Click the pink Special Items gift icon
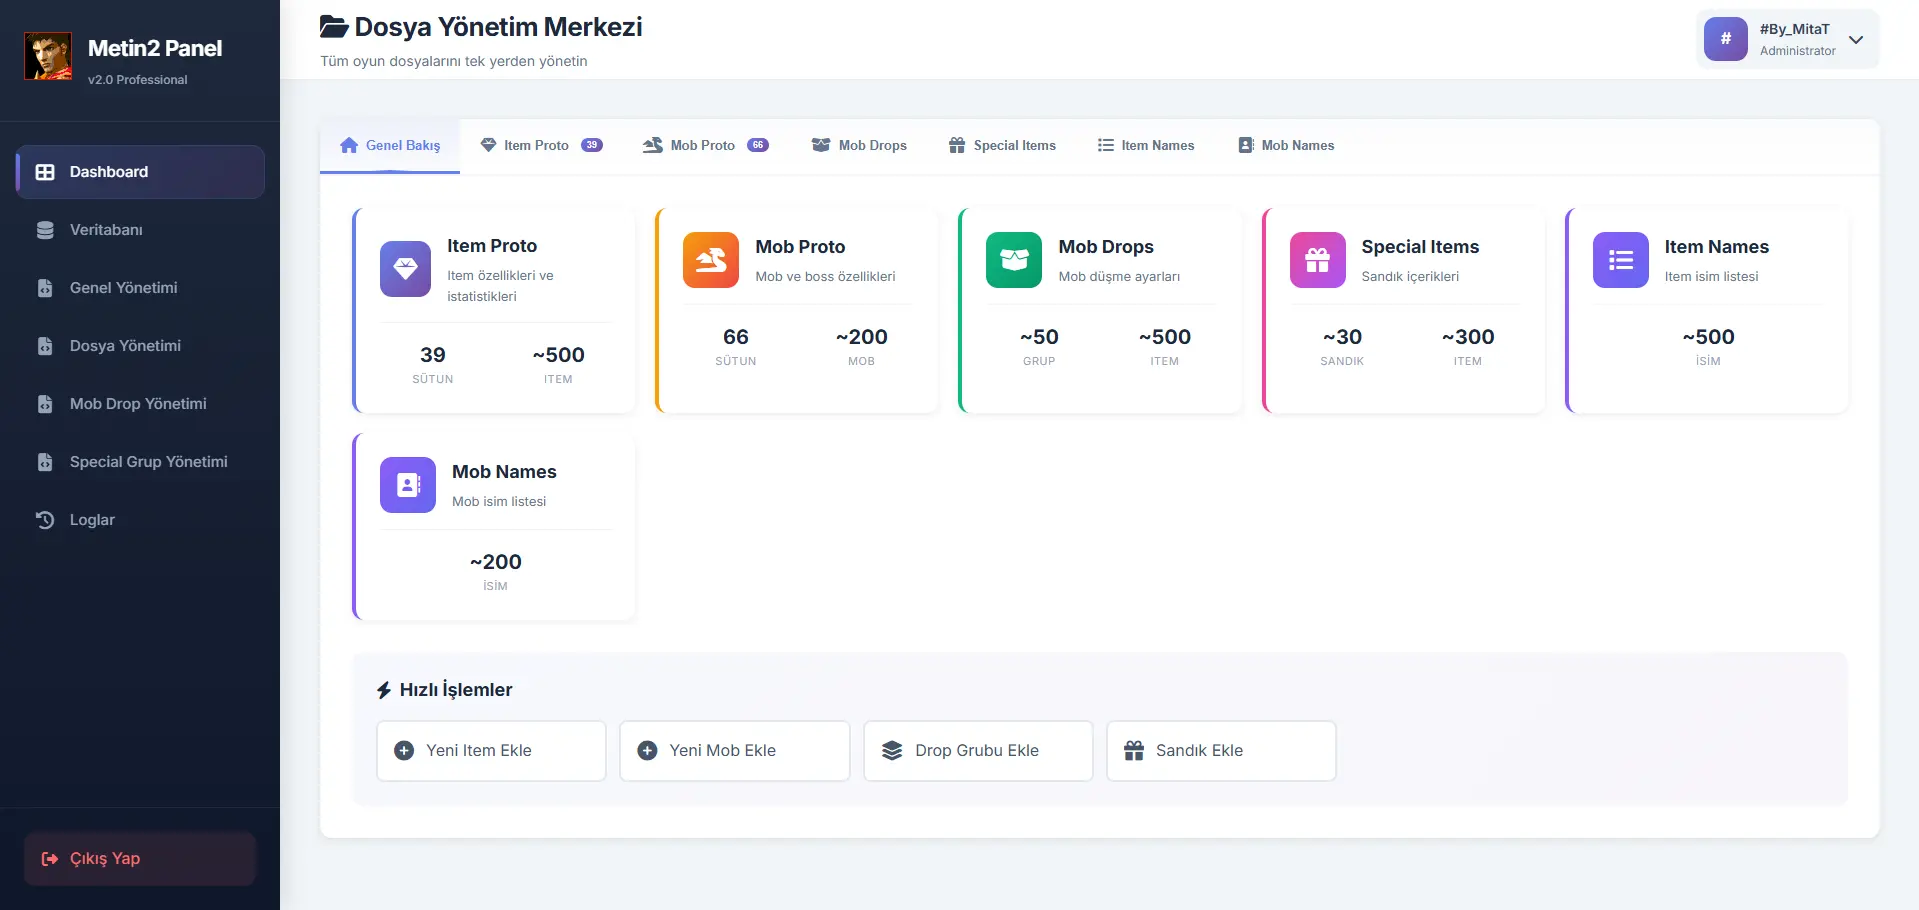This screenshot has width=1919, height=910. [x=1317, y=260]
